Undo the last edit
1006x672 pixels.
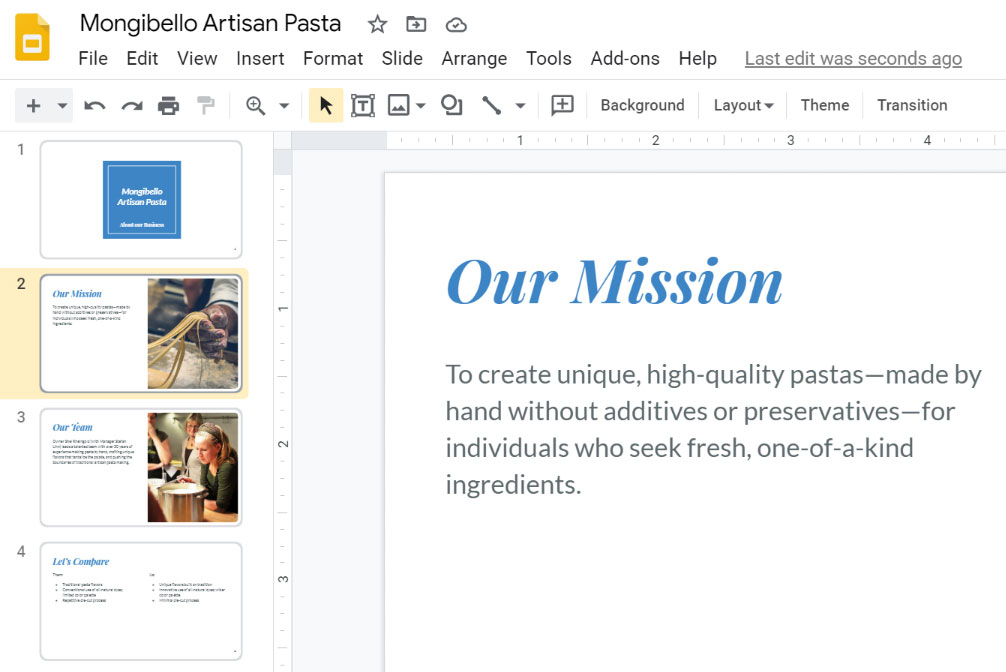(x=94, y=104)
